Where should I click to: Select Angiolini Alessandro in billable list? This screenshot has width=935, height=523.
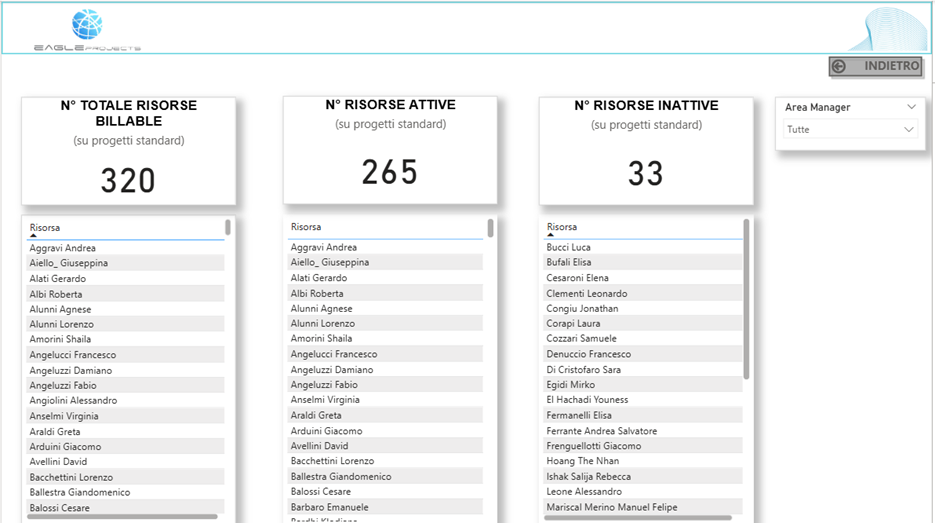tap(73, 401)
